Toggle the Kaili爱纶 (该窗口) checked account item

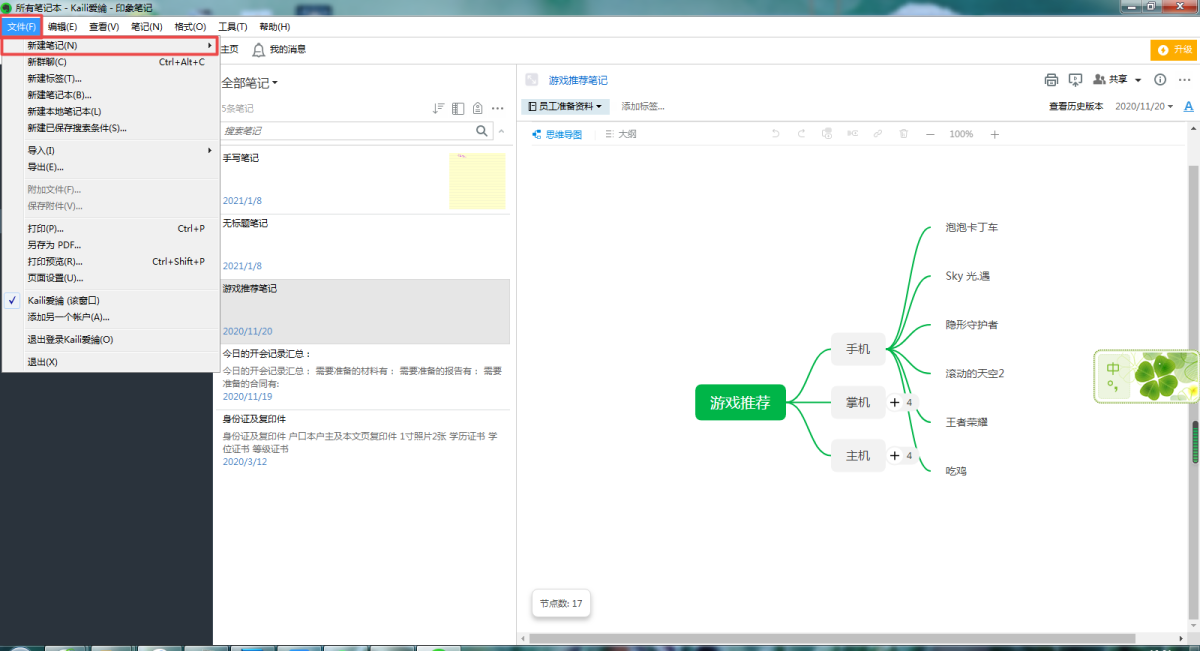63,300
